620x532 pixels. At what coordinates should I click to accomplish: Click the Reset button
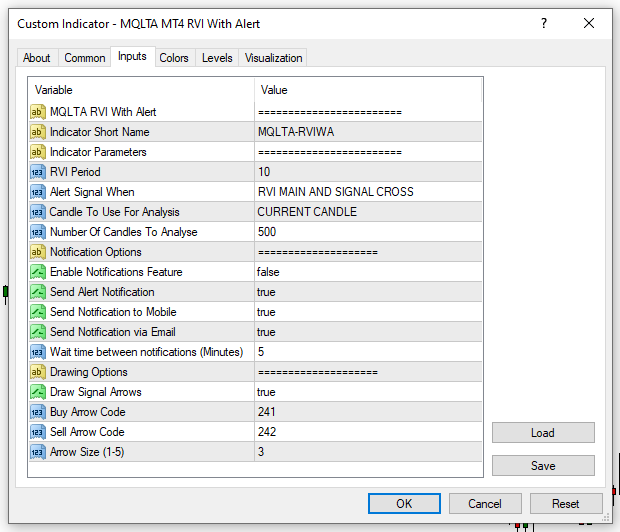point(566,504)
